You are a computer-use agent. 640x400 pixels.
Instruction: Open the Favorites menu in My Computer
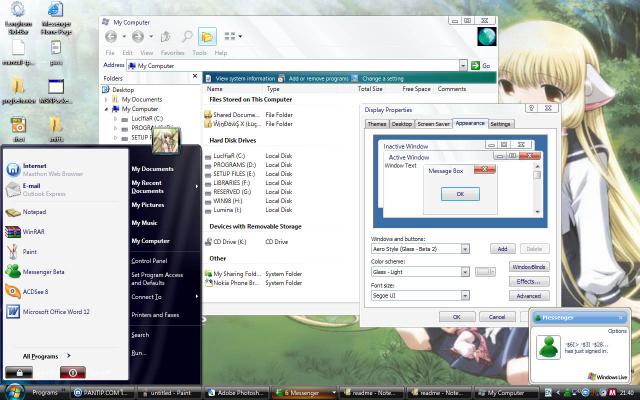click(x=172, y=53)
